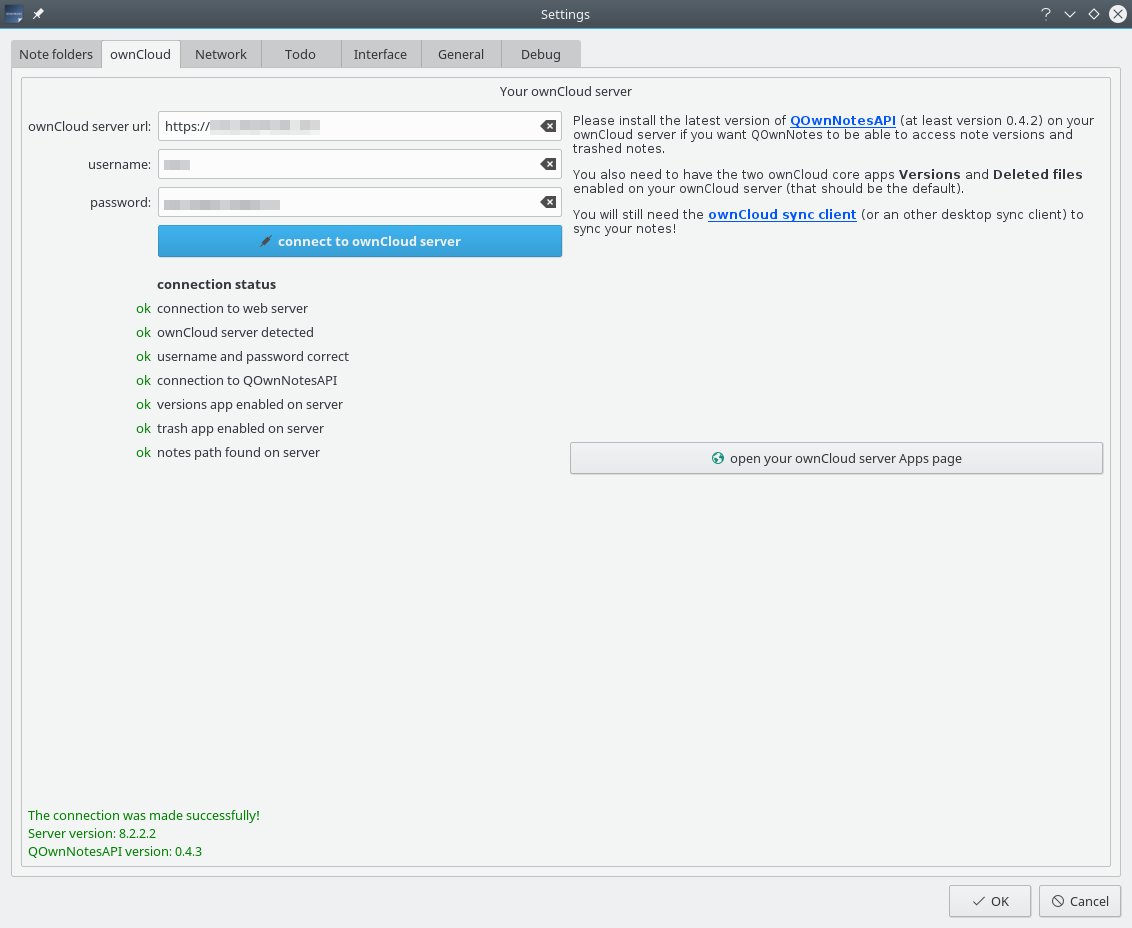Screen dimensions: 1132x928
Task: Clear the password field
Action: (x=548, y=202)
